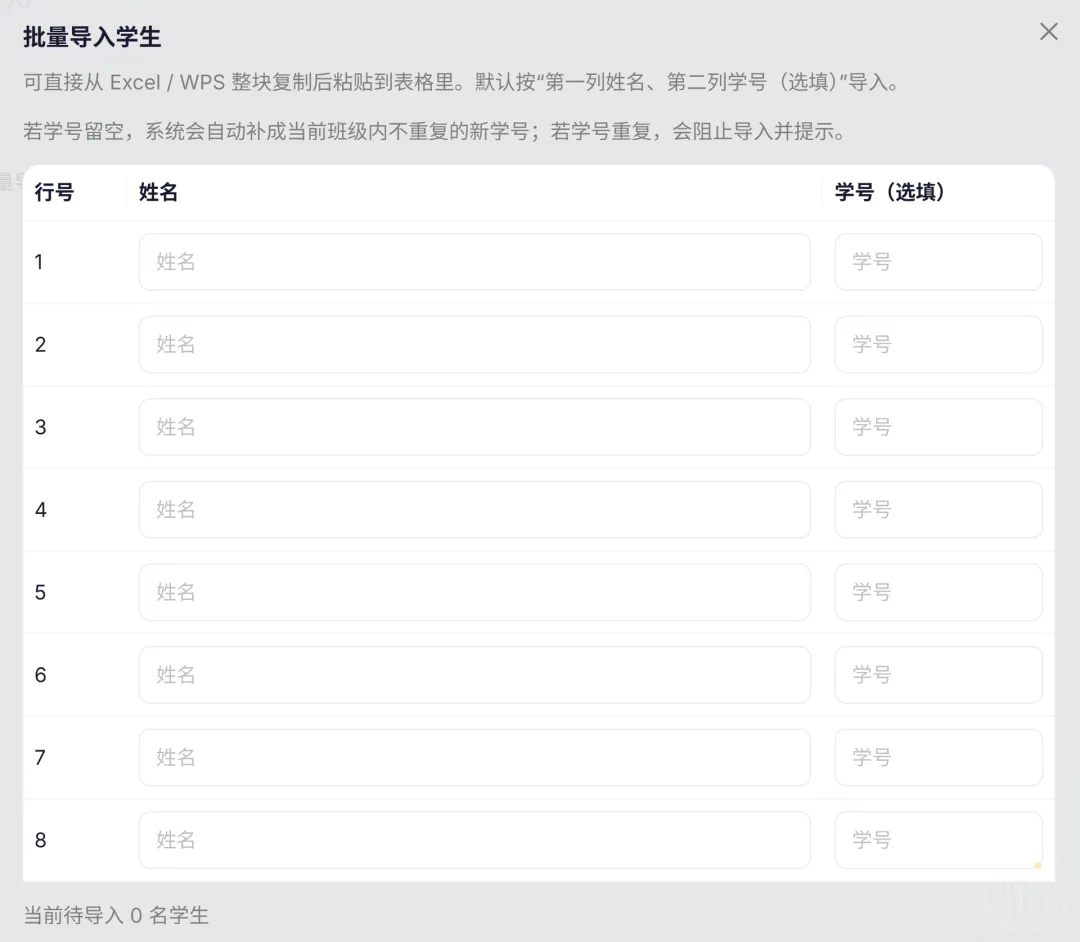The image size is (1080, 942).
Task: Click the 当前待导入 0 名学生 counter text
Action: tap(113, 915)
